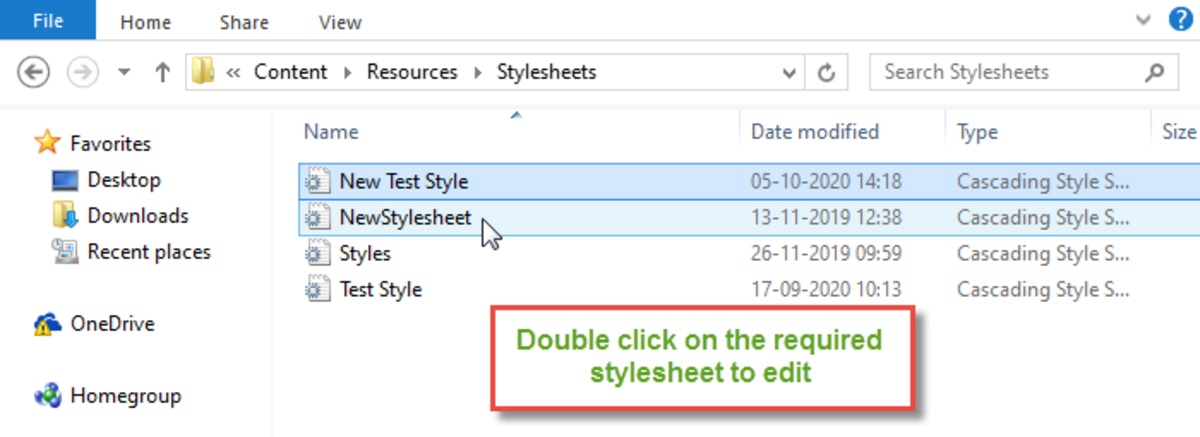Select the New Test Style file
Image resolution: width=1200 pixels, height=437 pixels.
click(x=404, y=182)
